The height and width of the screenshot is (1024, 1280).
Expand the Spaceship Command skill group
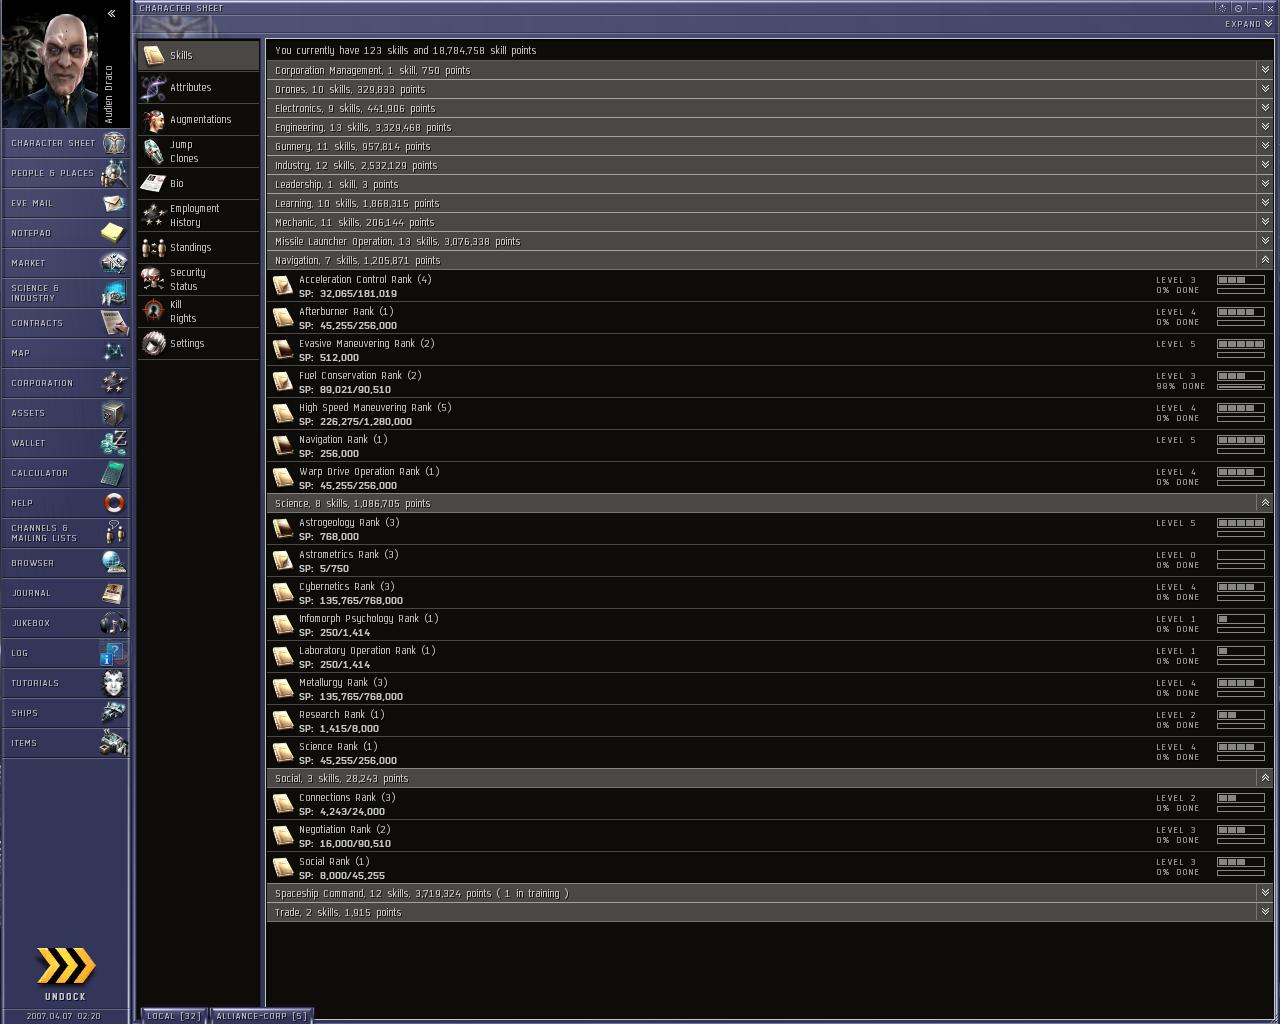(x=1265, y=893)
